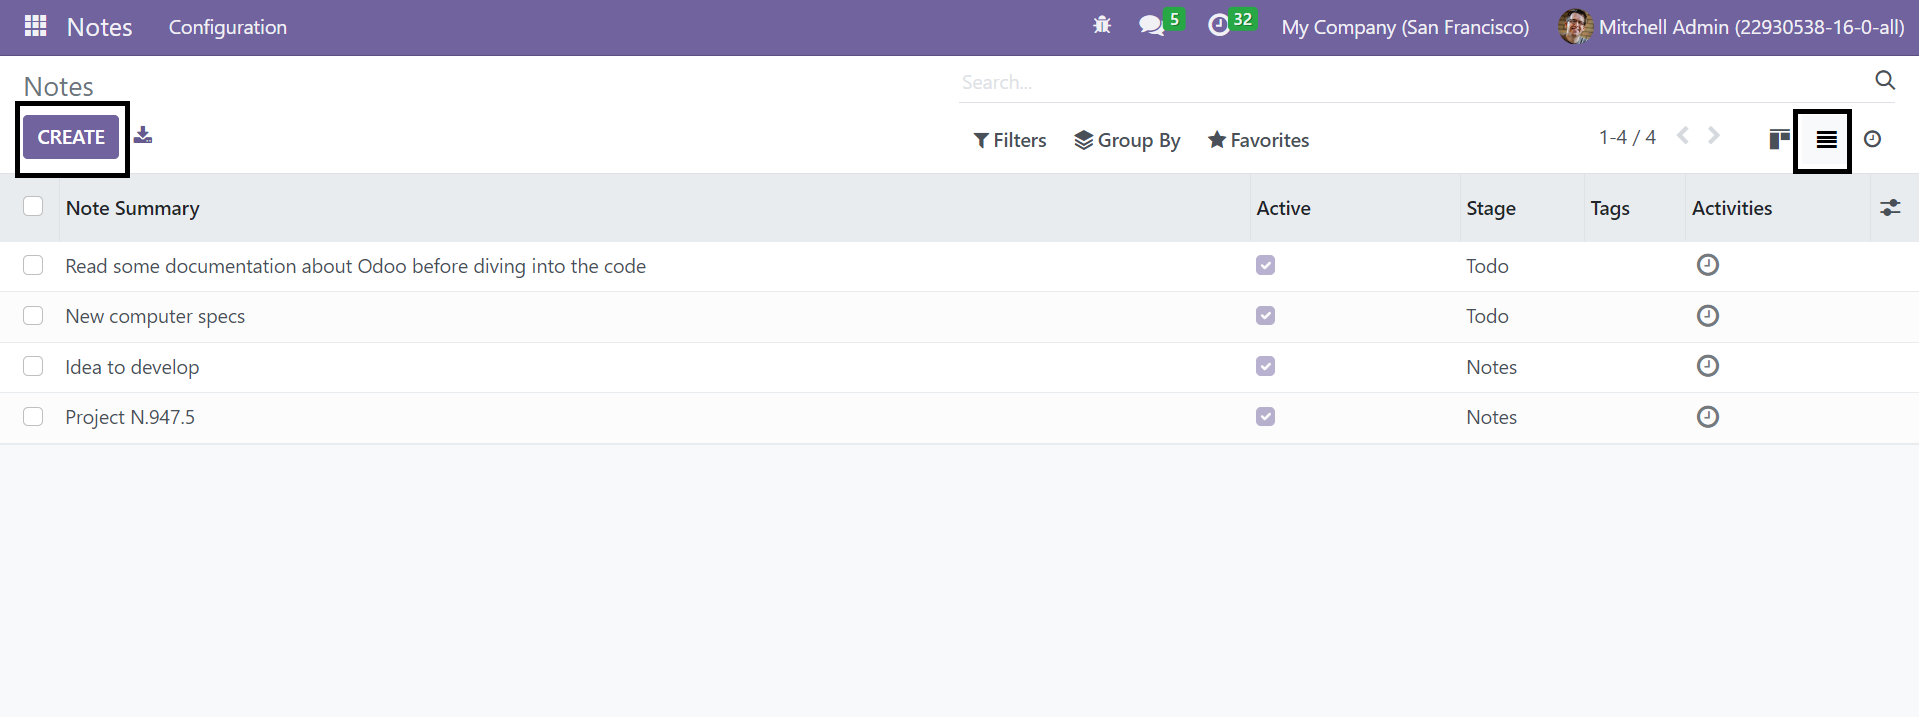Select Idea to develop row checkbox

point(33,366)
